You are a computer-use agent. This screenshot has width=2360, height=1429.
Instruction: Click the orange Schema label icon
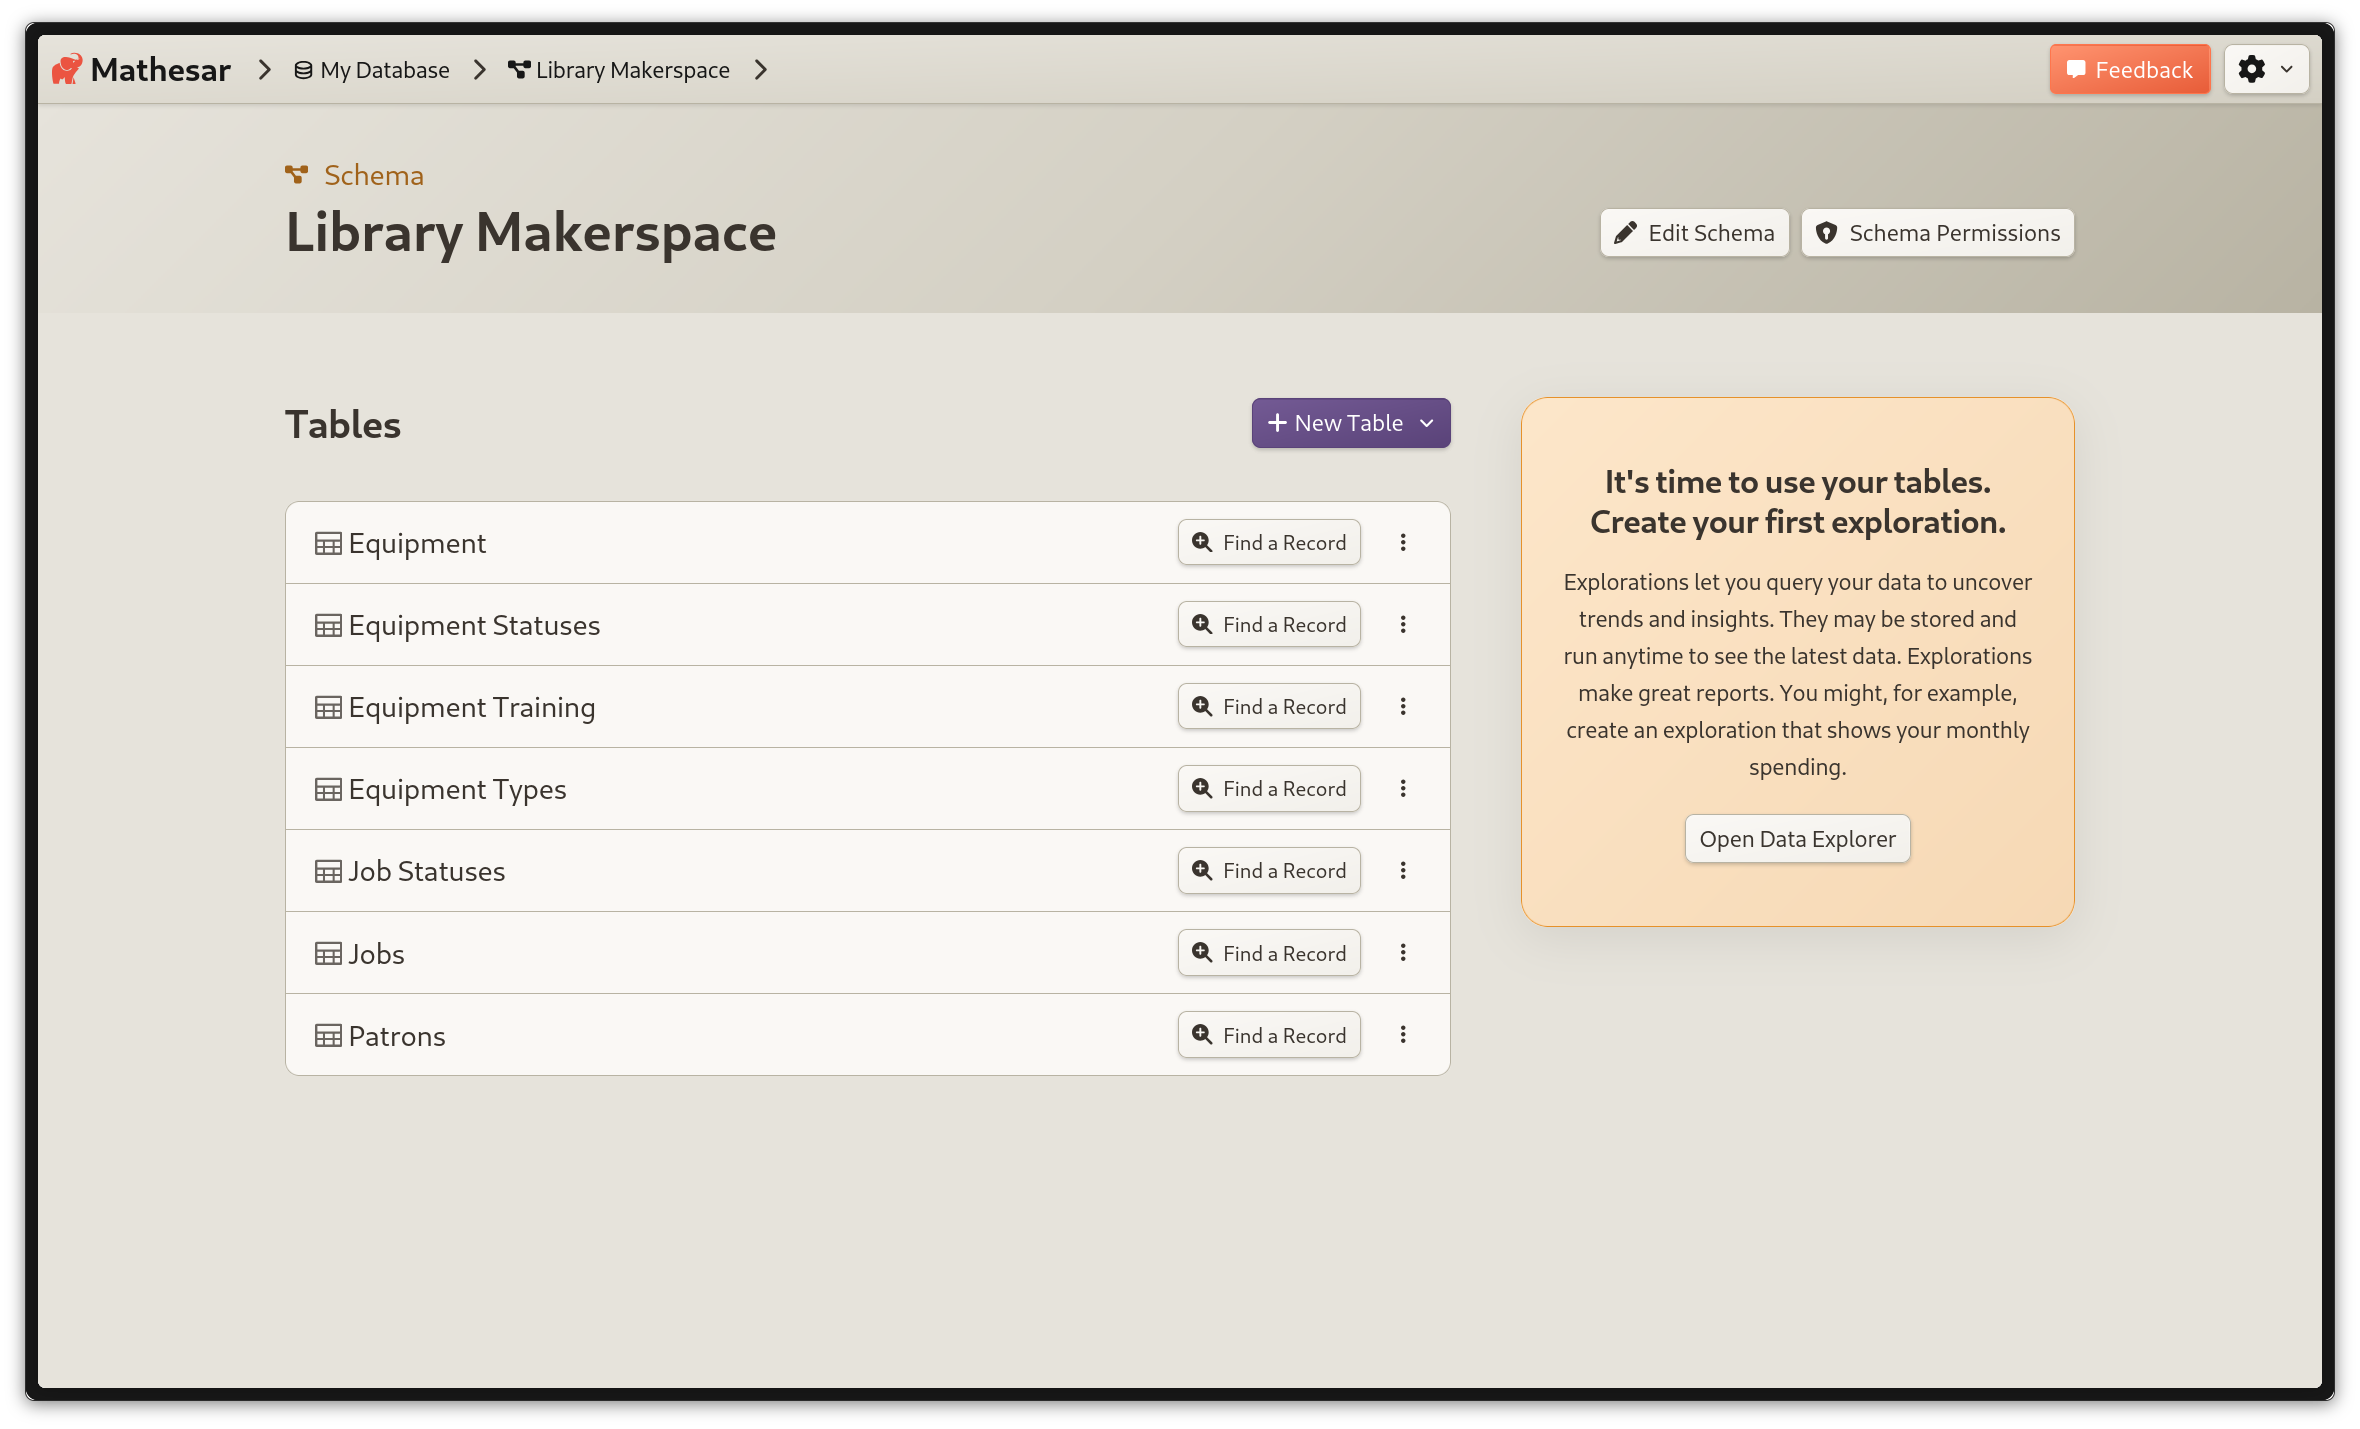coord(296,175)
